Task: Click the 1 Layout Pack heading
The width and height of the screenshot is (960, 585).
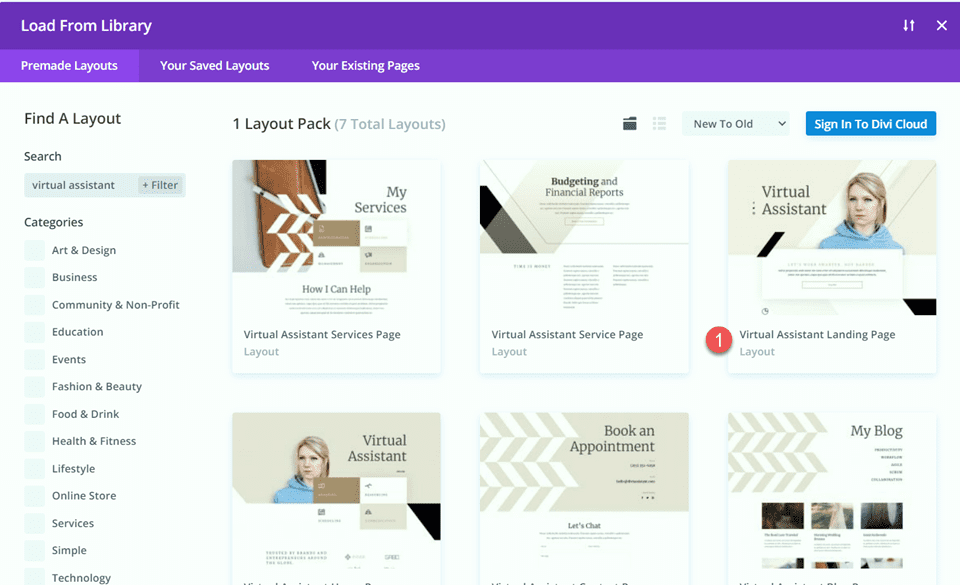Action: pyautogui.click(x=282, y=124)
